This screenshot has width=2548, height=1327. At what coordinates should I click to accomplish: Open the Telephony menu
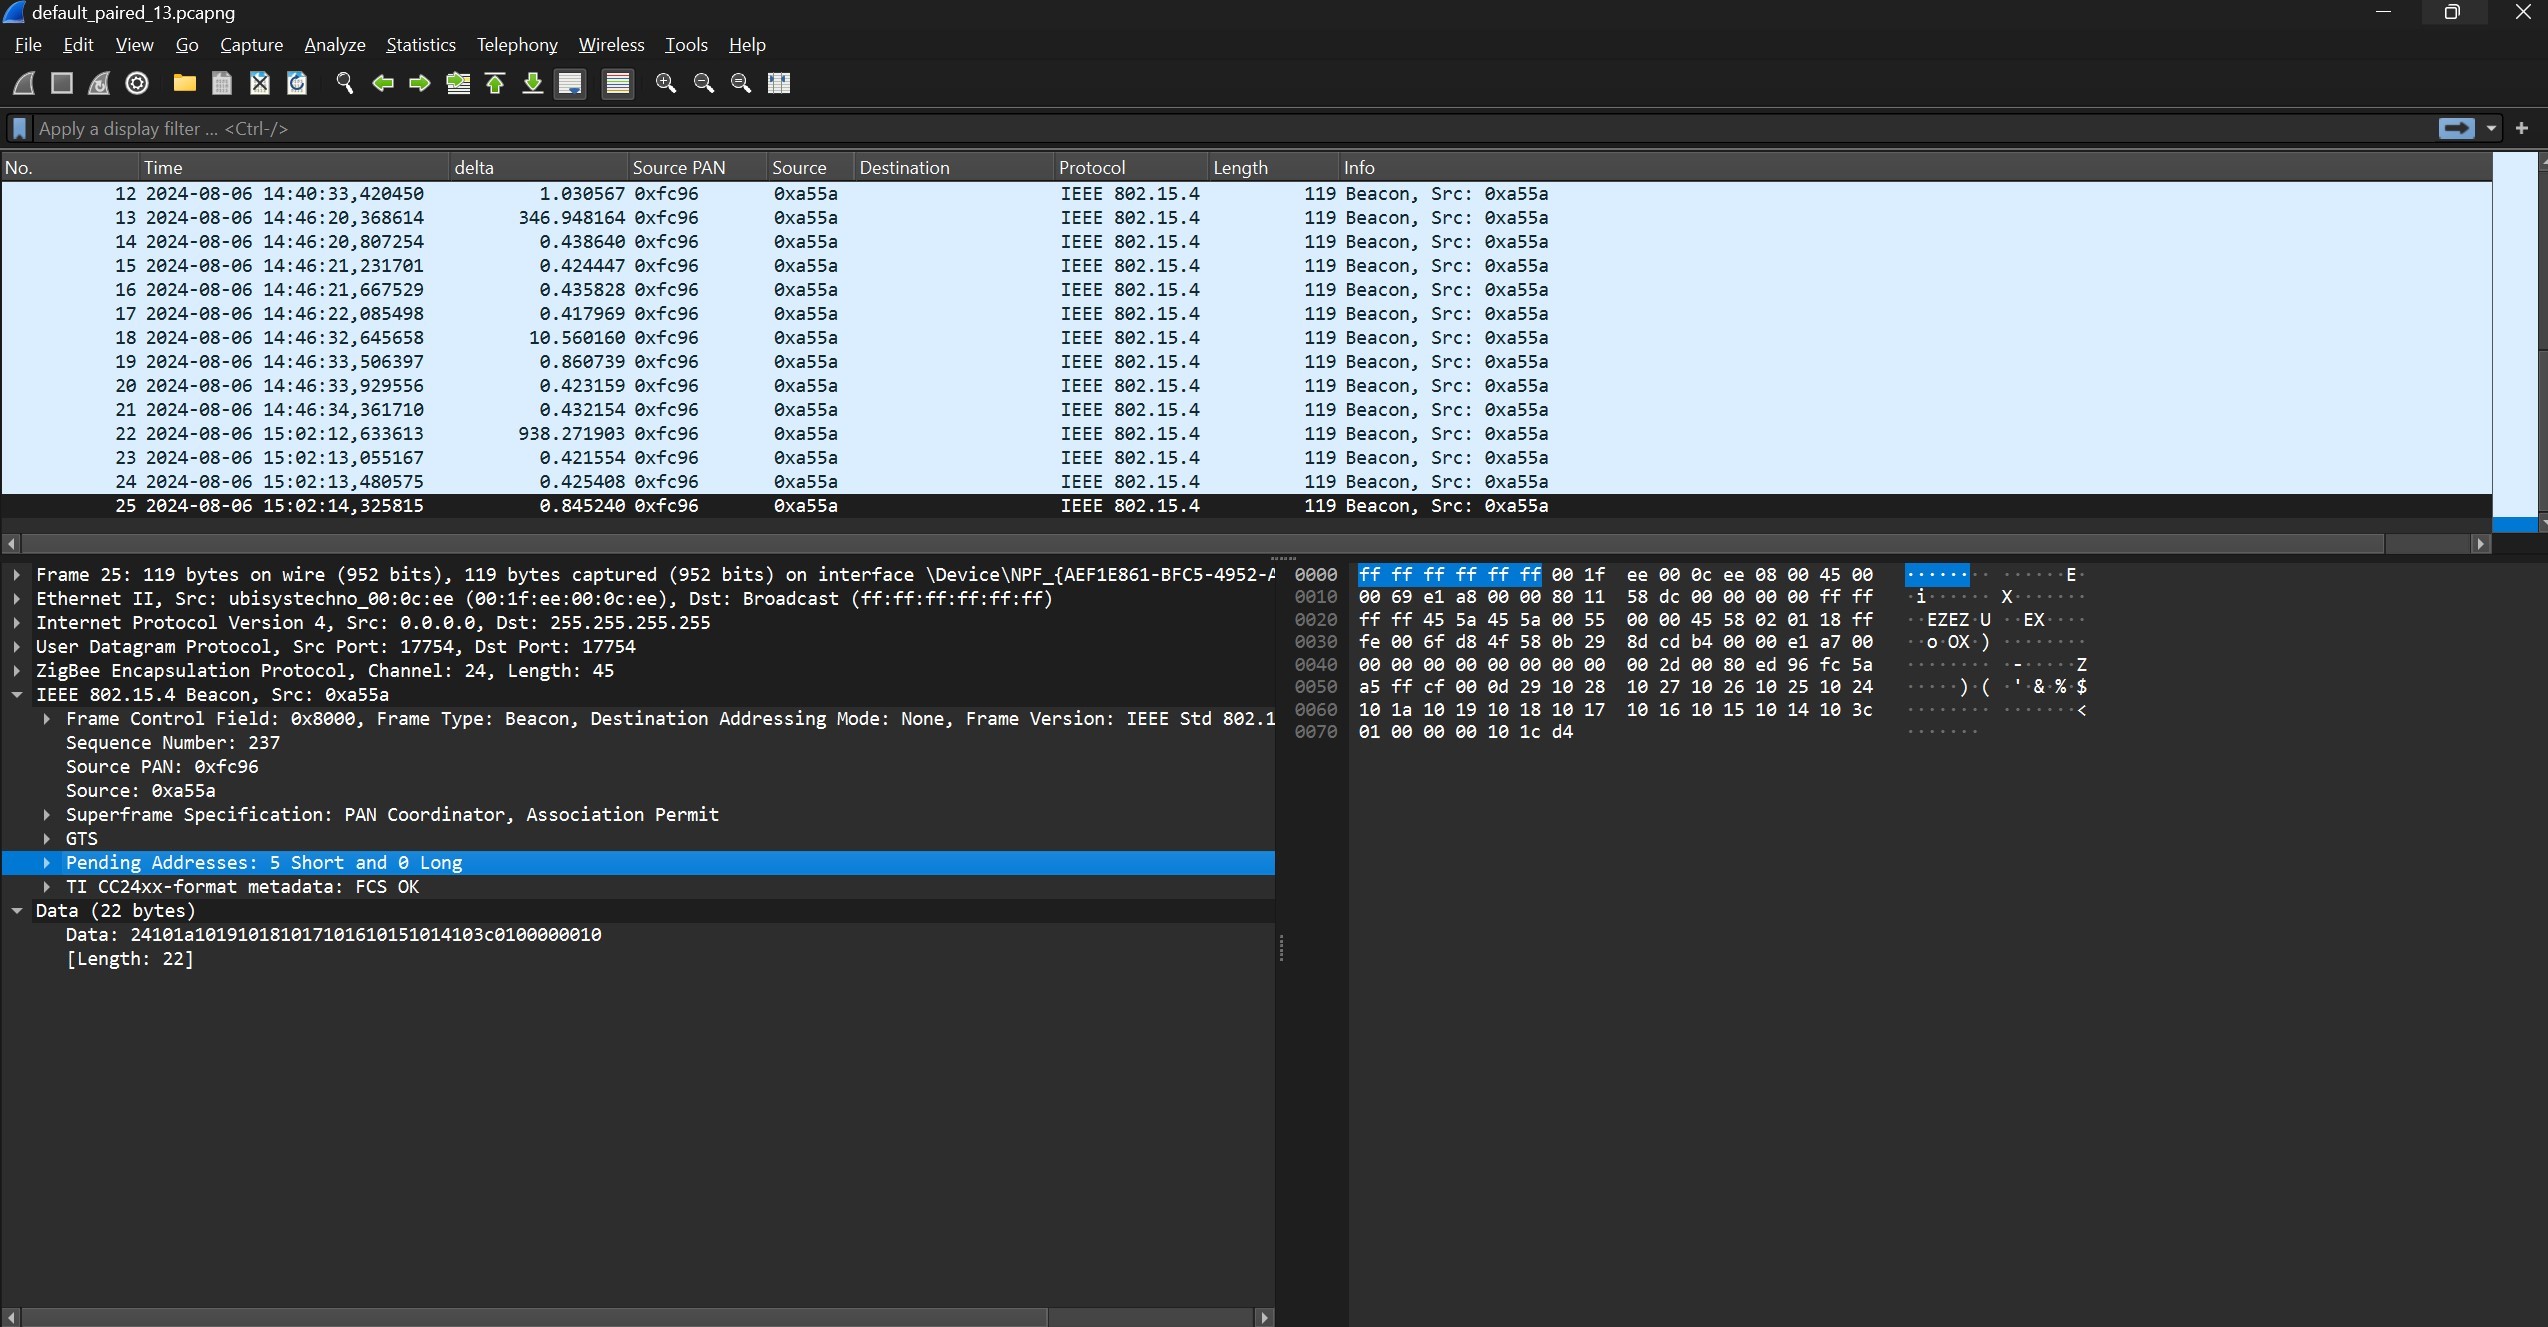(516, 45)
